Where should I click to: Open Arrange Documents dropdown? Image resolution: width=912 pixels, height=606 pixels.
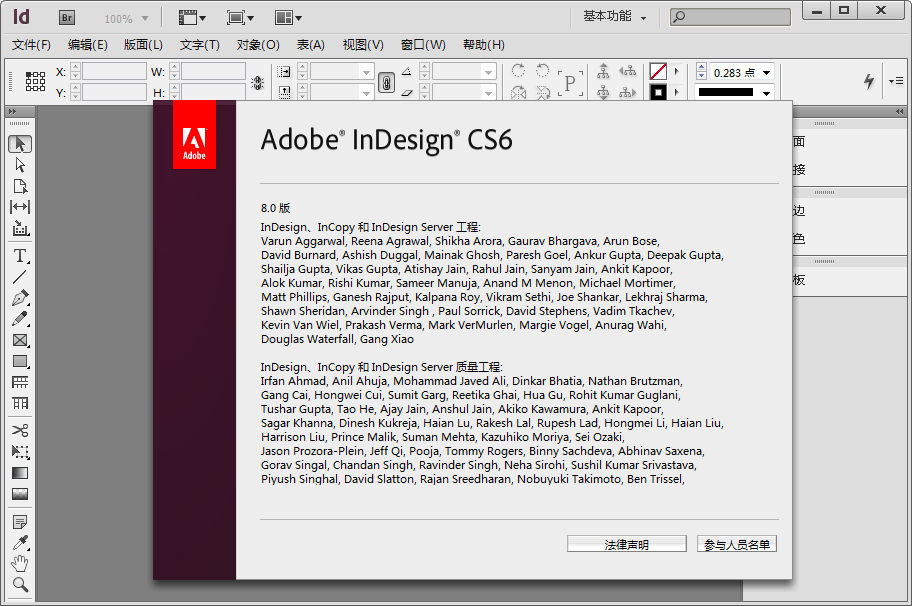288,18
